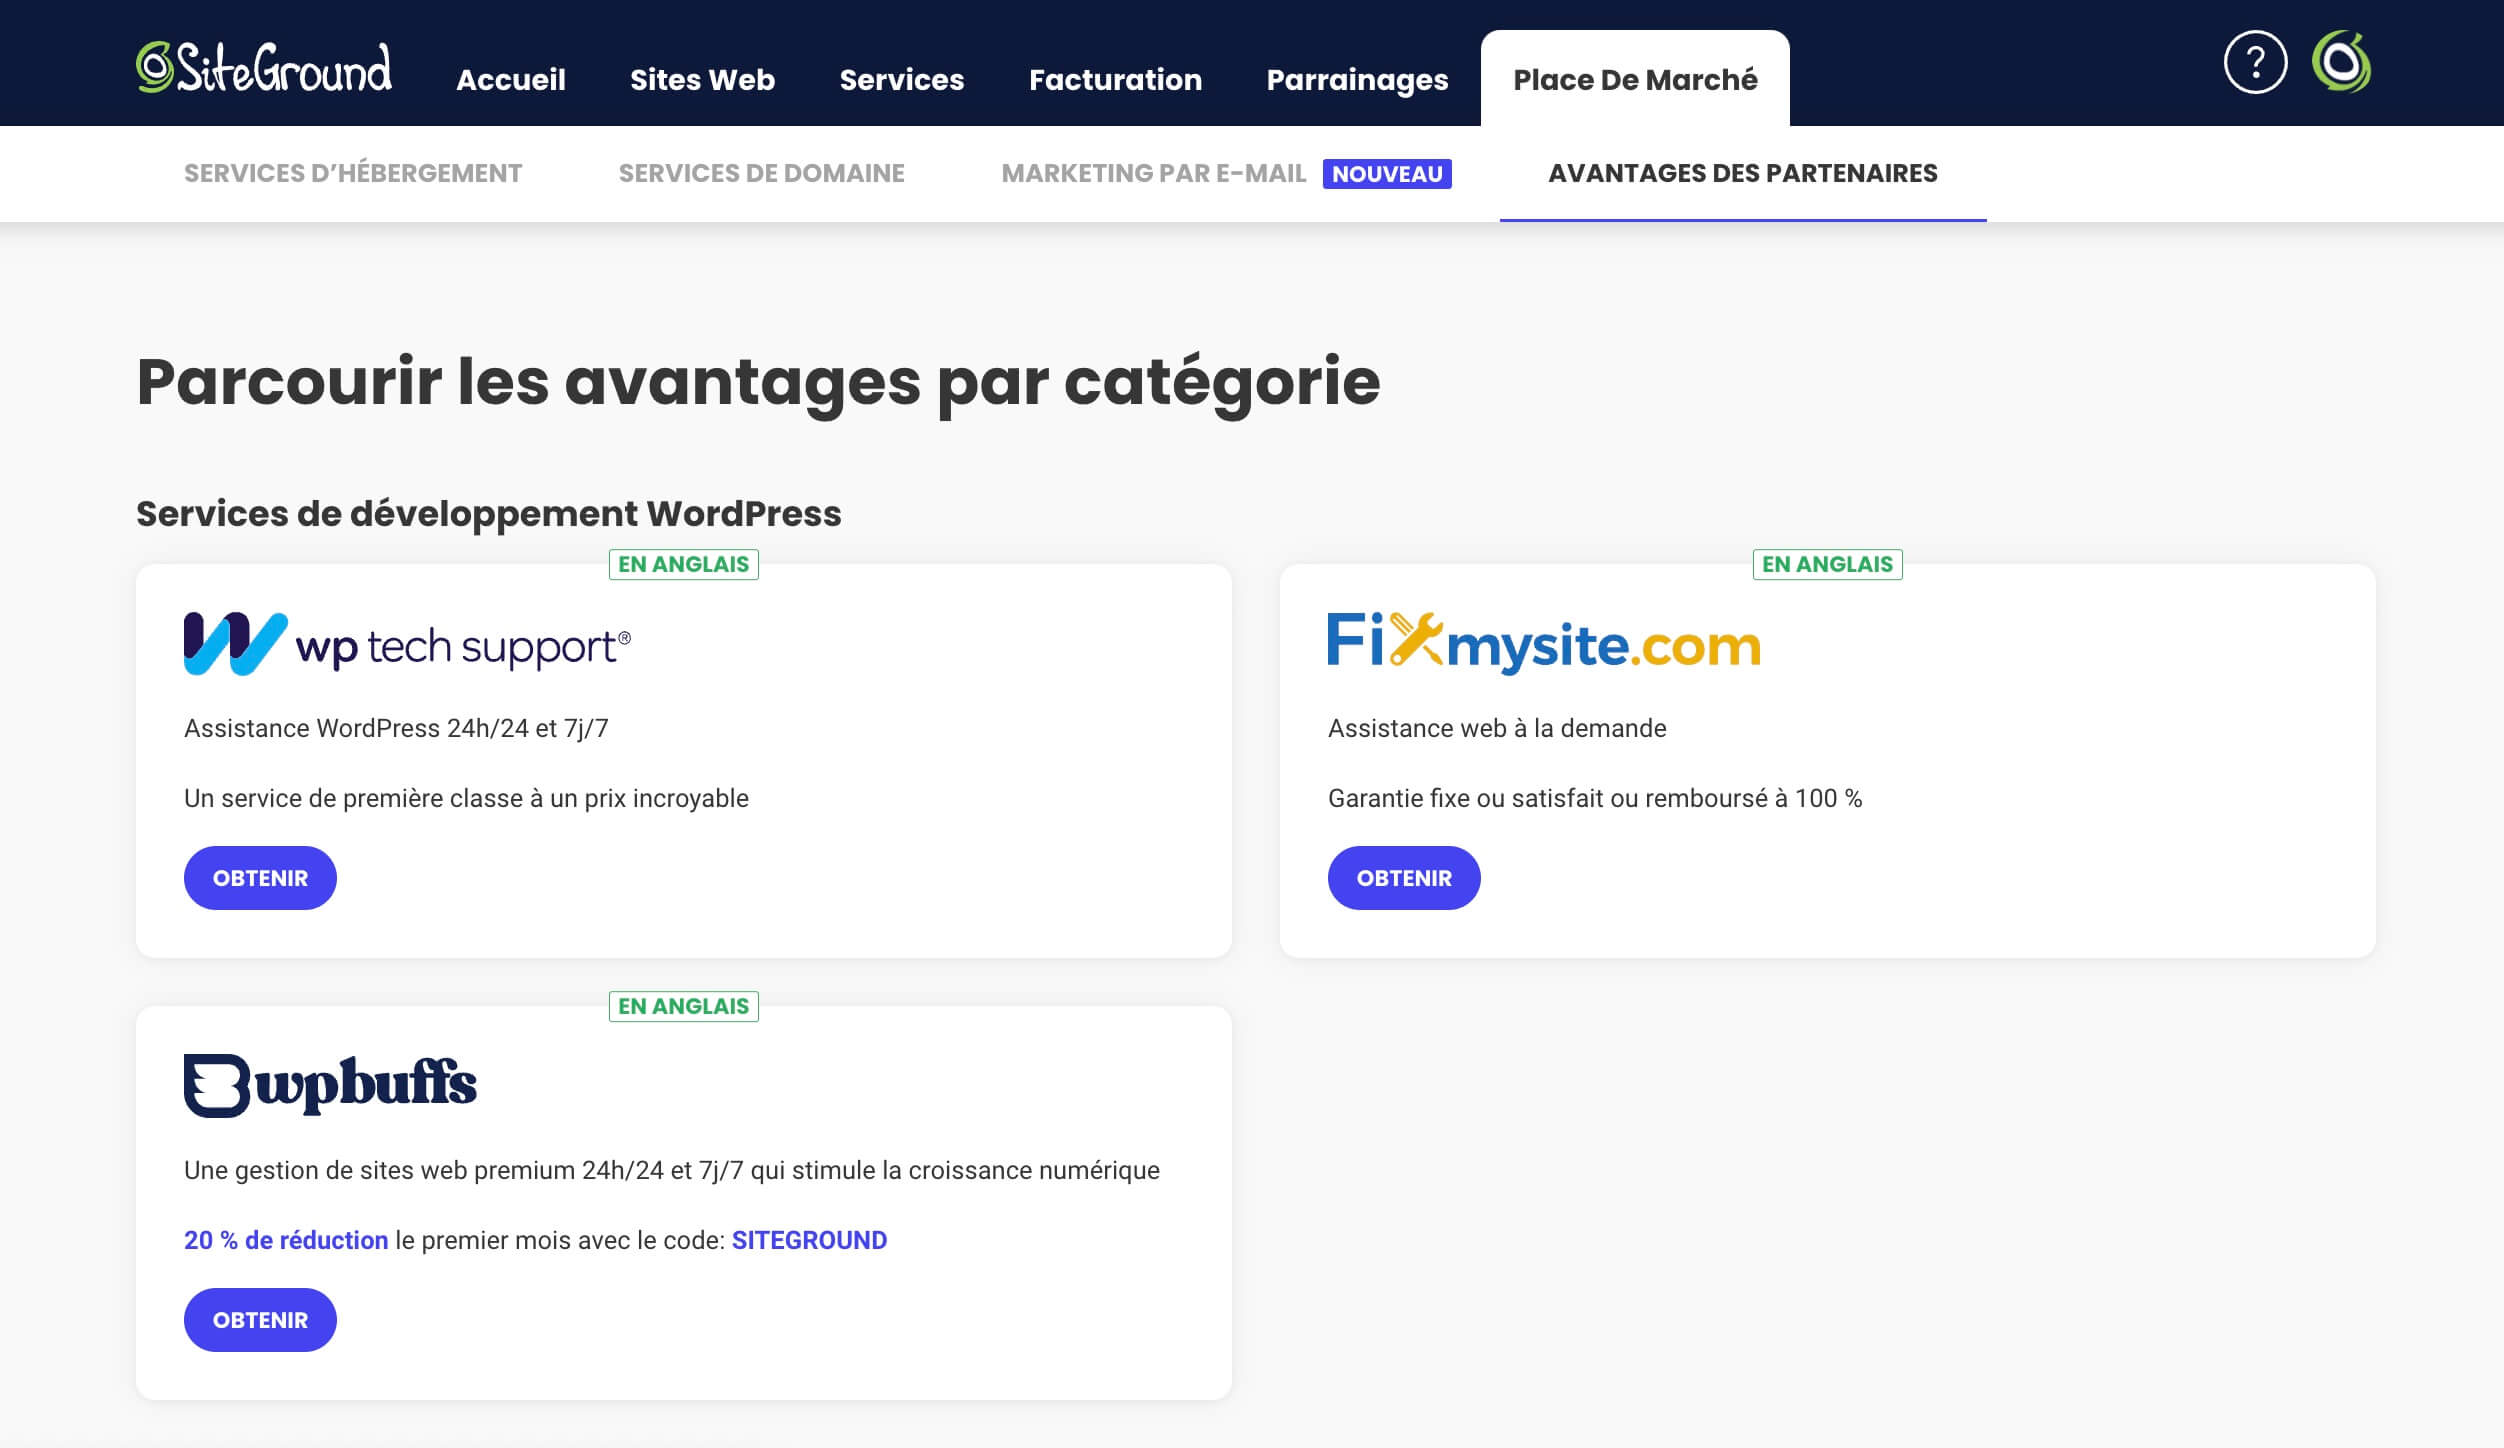Click OBTENIR for wpbuffs
The image size is (2504, 1448).
click(260, 1320)
